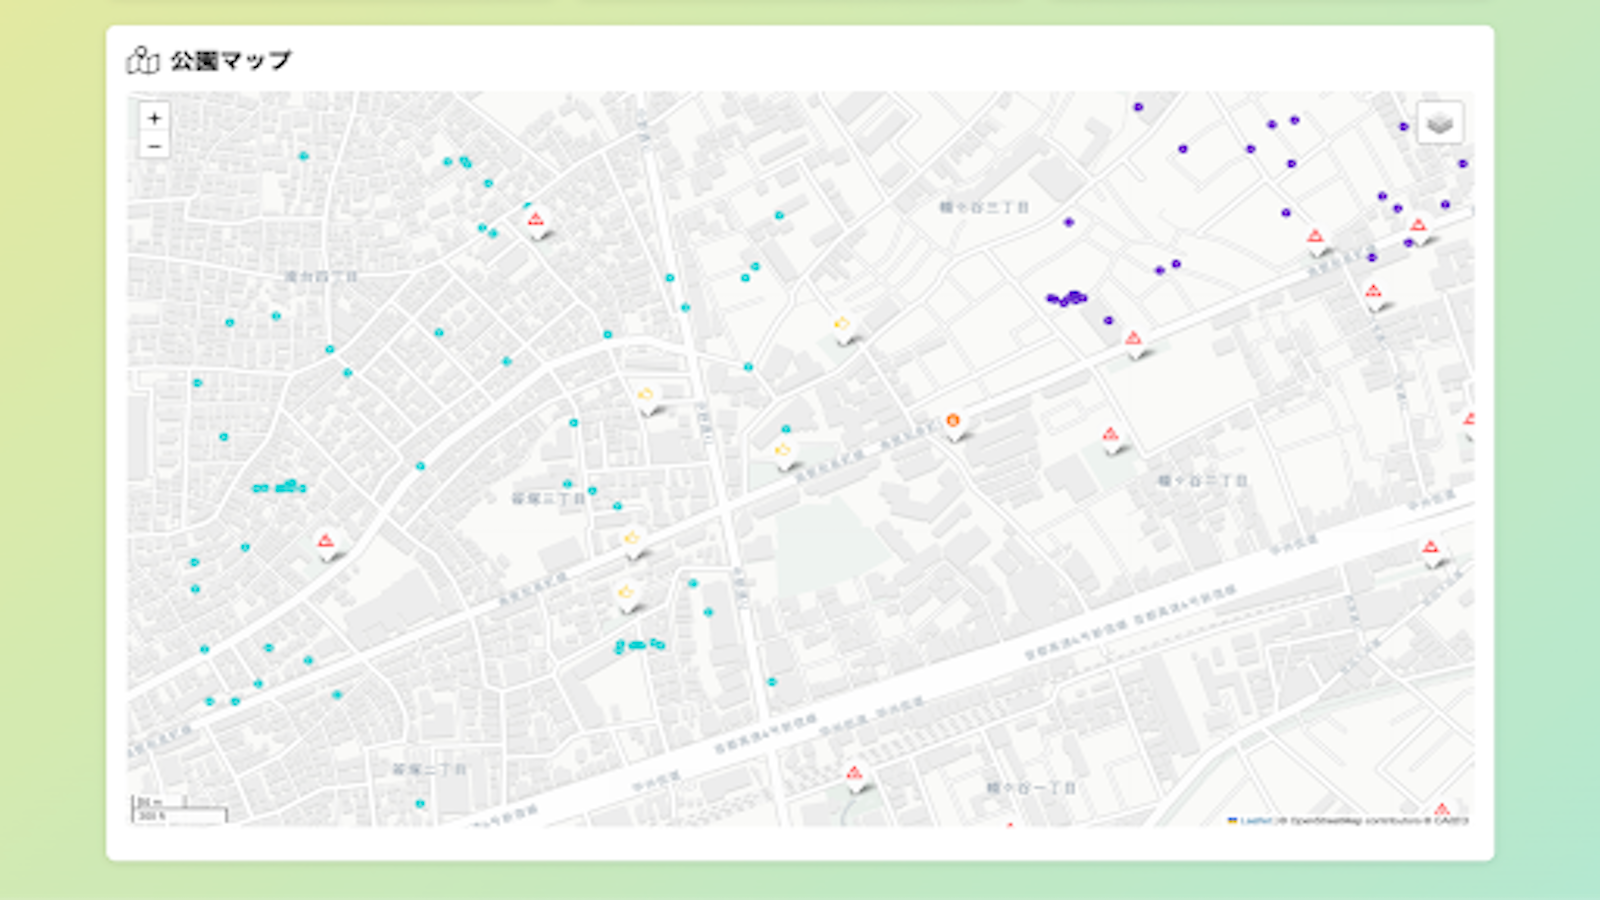The height and width of the screenshot is (900, 1600).
Task: Zoom in with the plus button
Action: tap(154, 118)
